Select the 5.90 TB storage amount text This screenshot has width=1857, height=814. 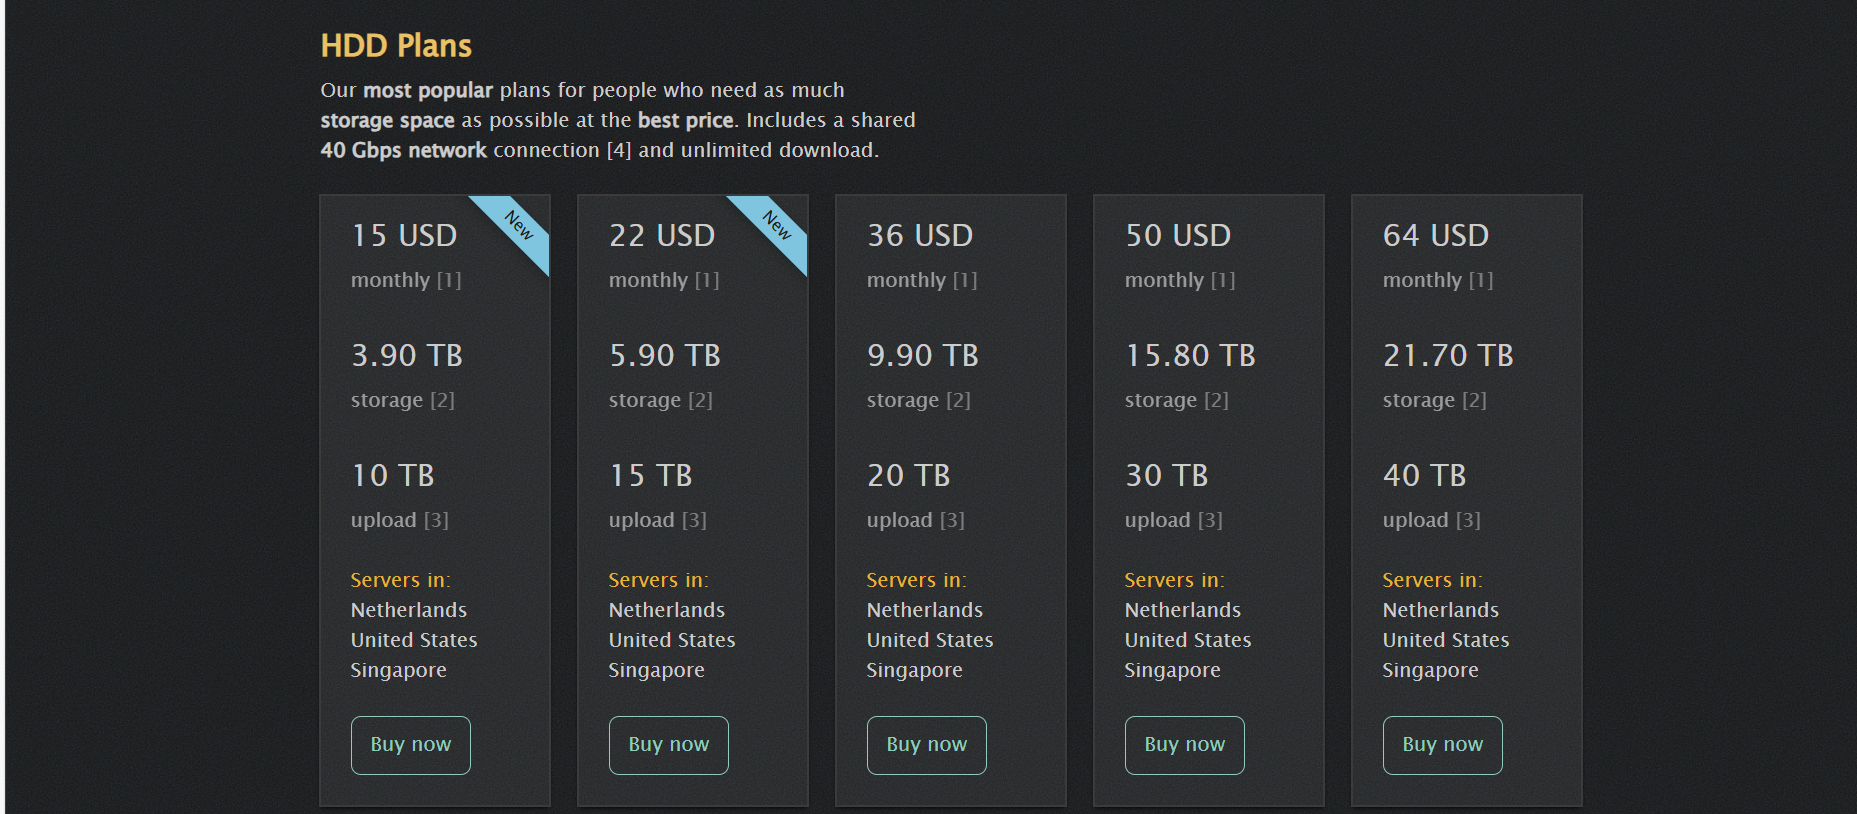tap(665, 355)
